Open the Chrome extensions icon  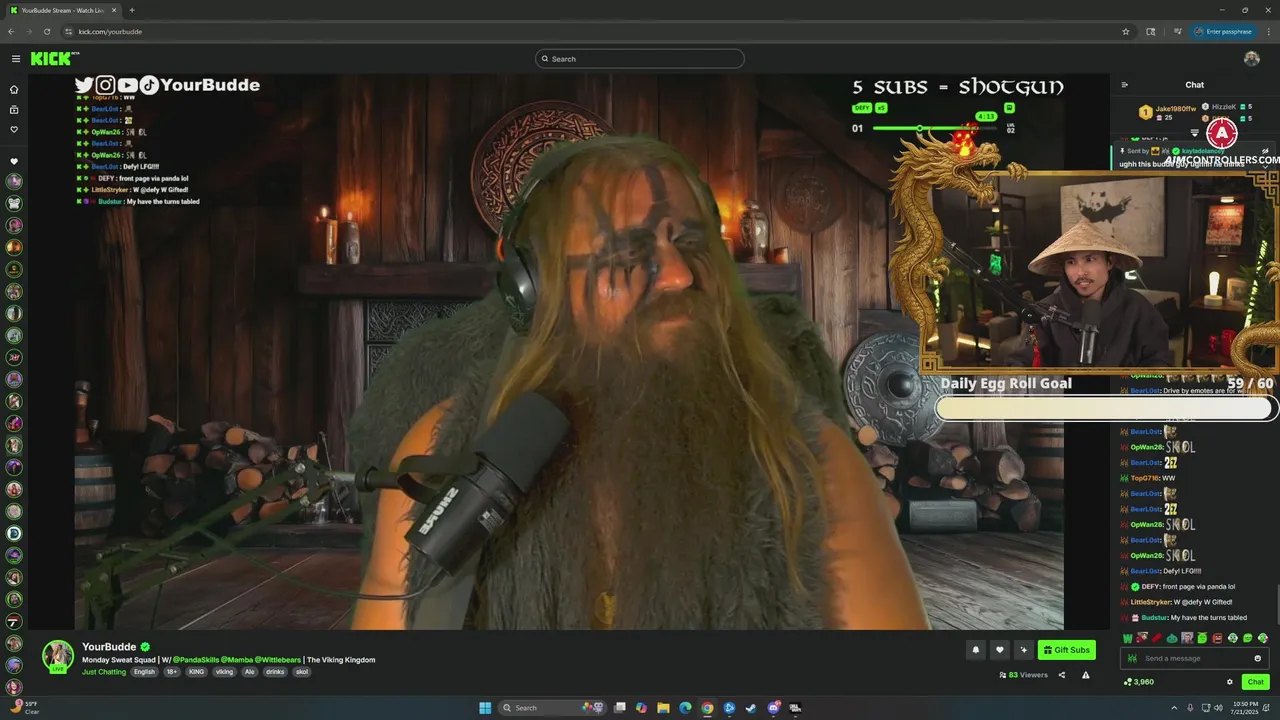[x=1151, y=31]
